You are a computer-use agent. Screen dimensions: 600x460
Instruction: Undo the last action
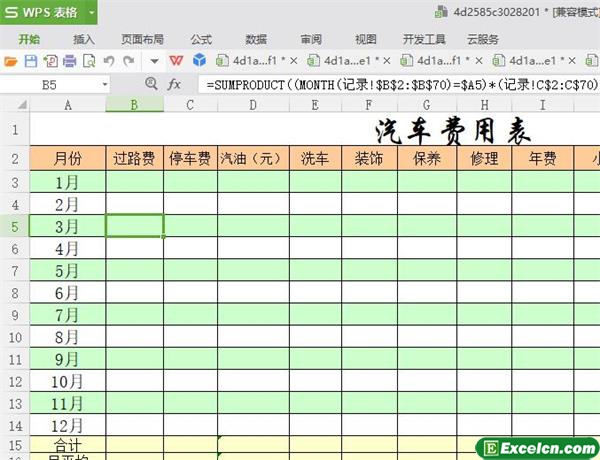pyautogui.click(x=109, y=61)
